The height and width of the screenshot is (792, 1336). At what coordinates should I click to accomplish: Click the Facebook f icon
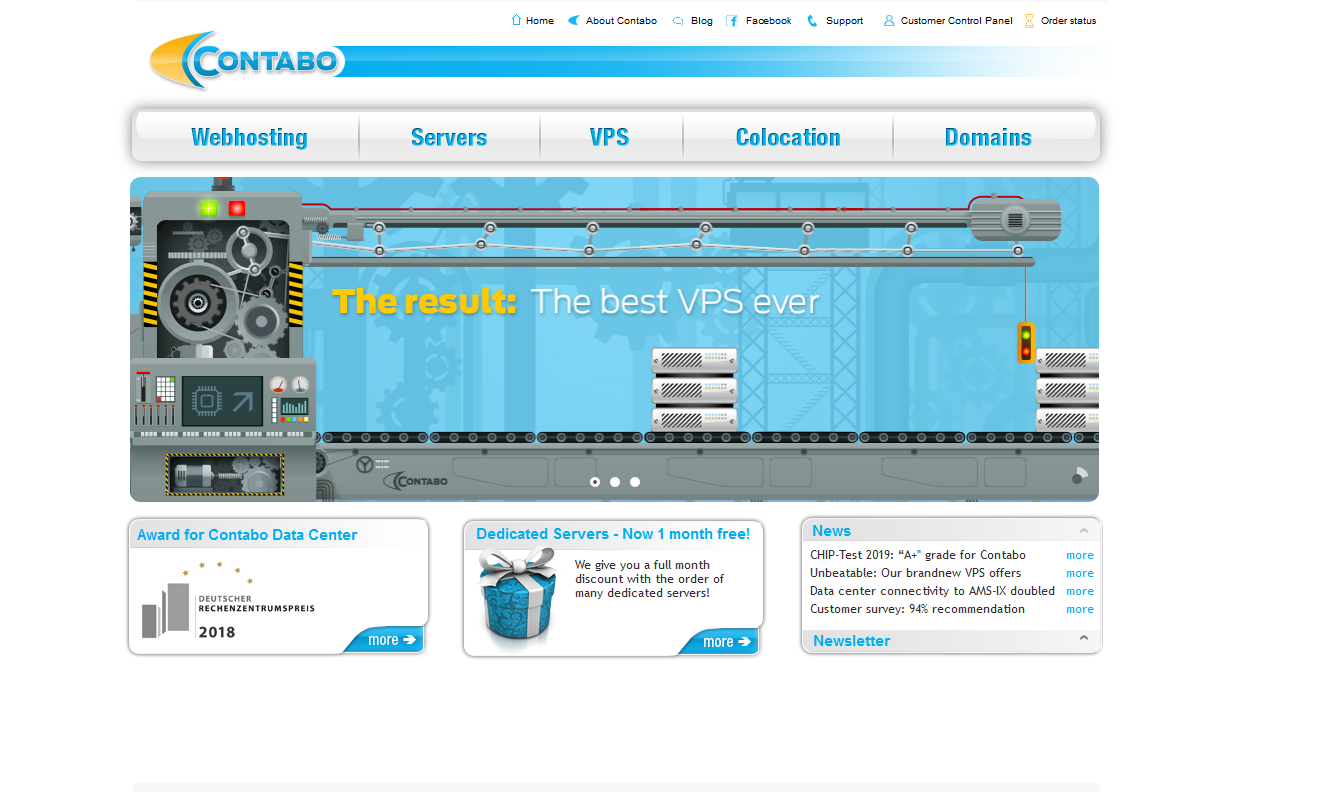pyautogui.click(x=732, y=21)
